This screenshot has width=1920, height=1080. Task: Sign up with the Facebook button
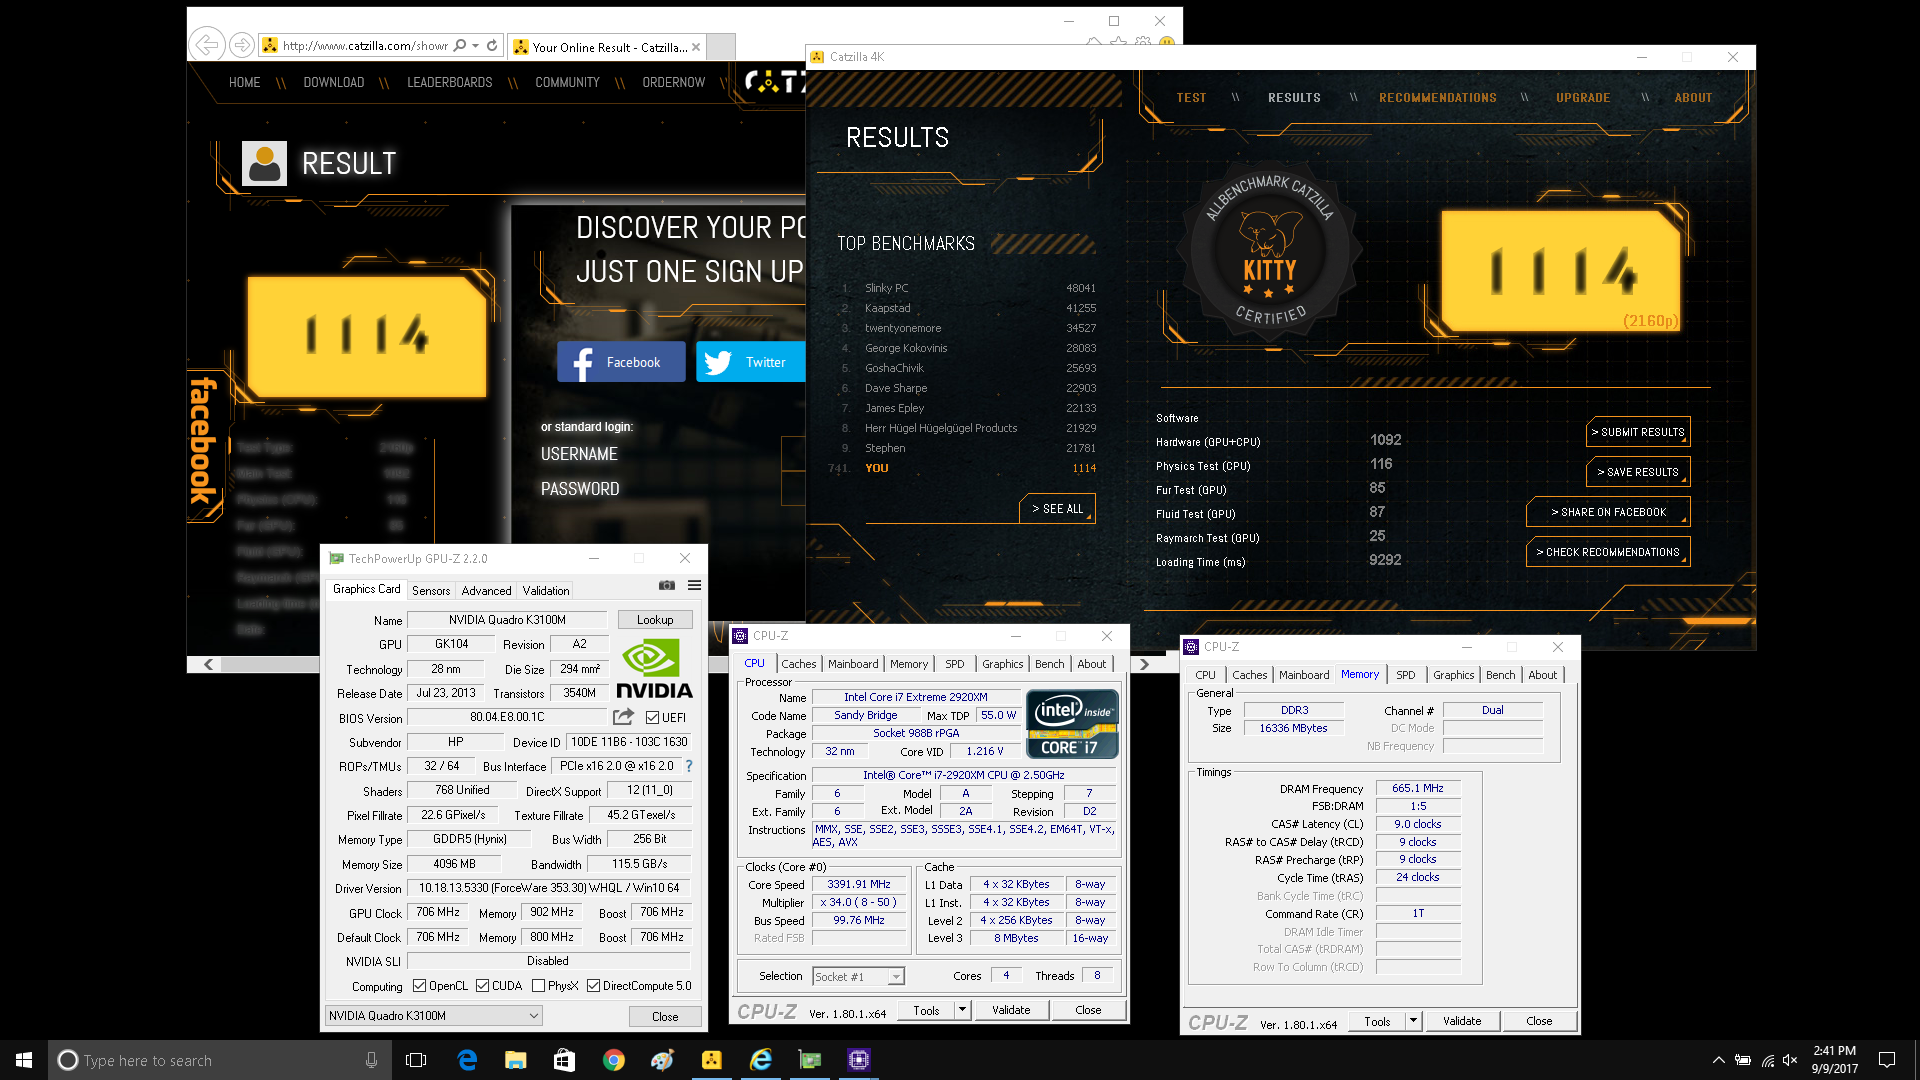click(621, 362)
